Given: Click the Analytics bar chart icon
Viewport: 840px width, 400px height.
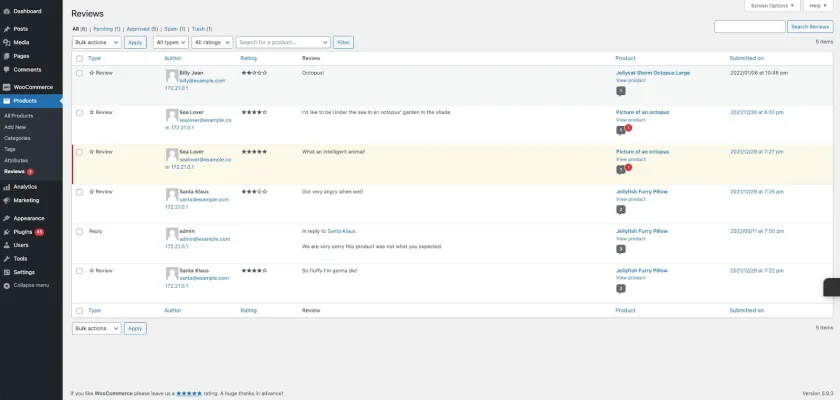Looking at the screenshot, I should [x=6, y=187].
